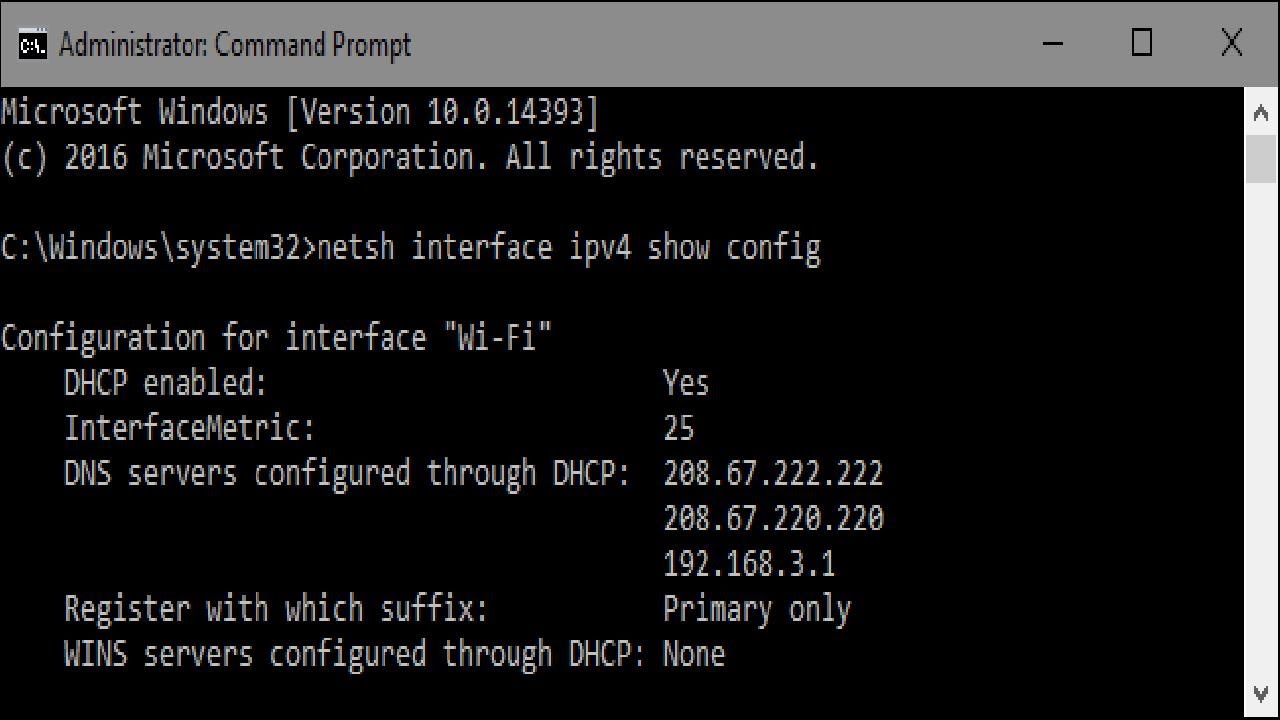
Task: Maximize the Command Prompt window
Action: point(1141,44)
